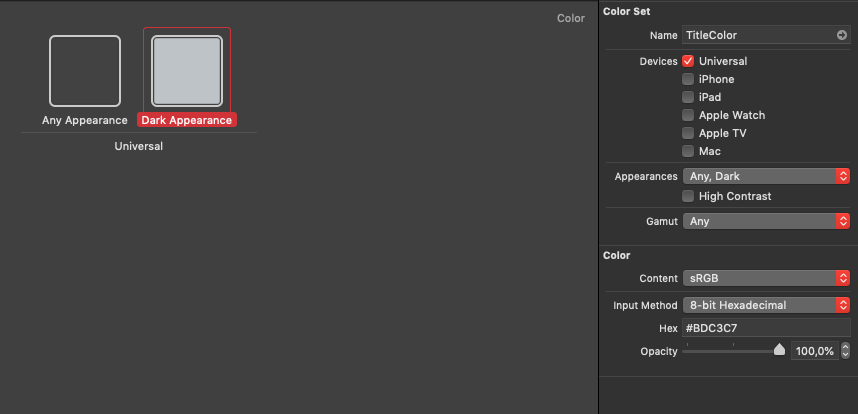Click the Name text field
Viewport: 858px width, 414px height.
click(758, 35)
